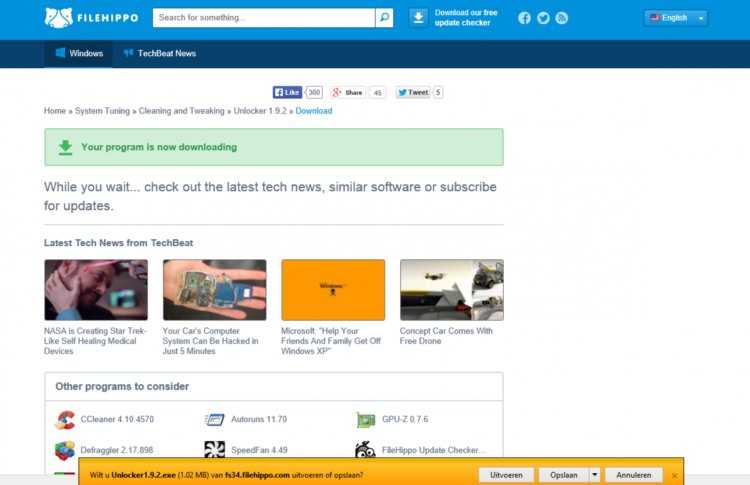The image size is (750, 485).
Task: Click the Tweet button
Action: pyautogui.click(x=413, y=92)
